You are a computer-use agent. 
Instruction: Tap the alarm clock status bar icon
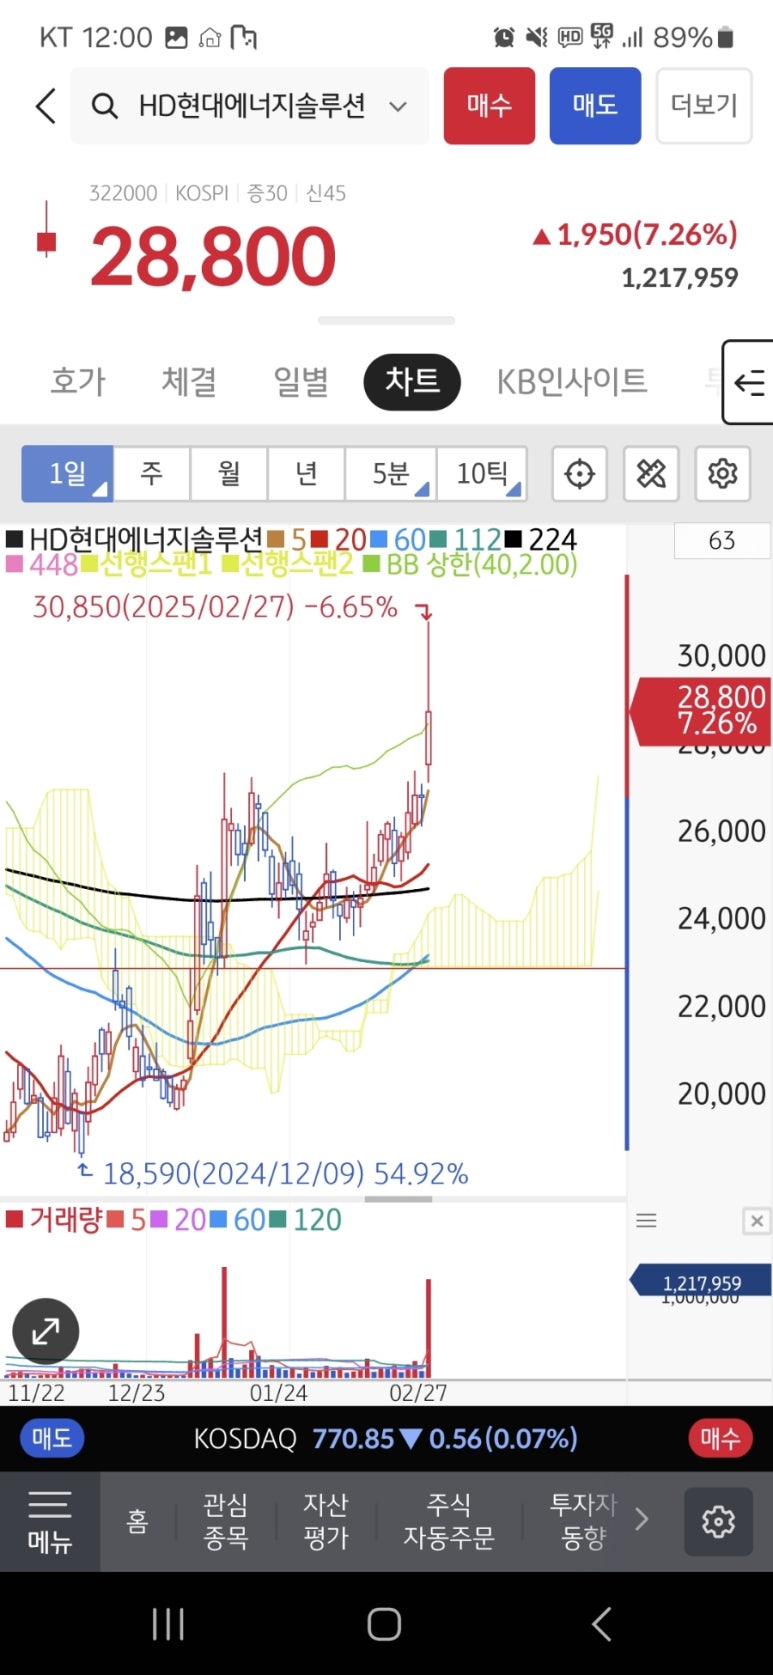tap(504, 38)
